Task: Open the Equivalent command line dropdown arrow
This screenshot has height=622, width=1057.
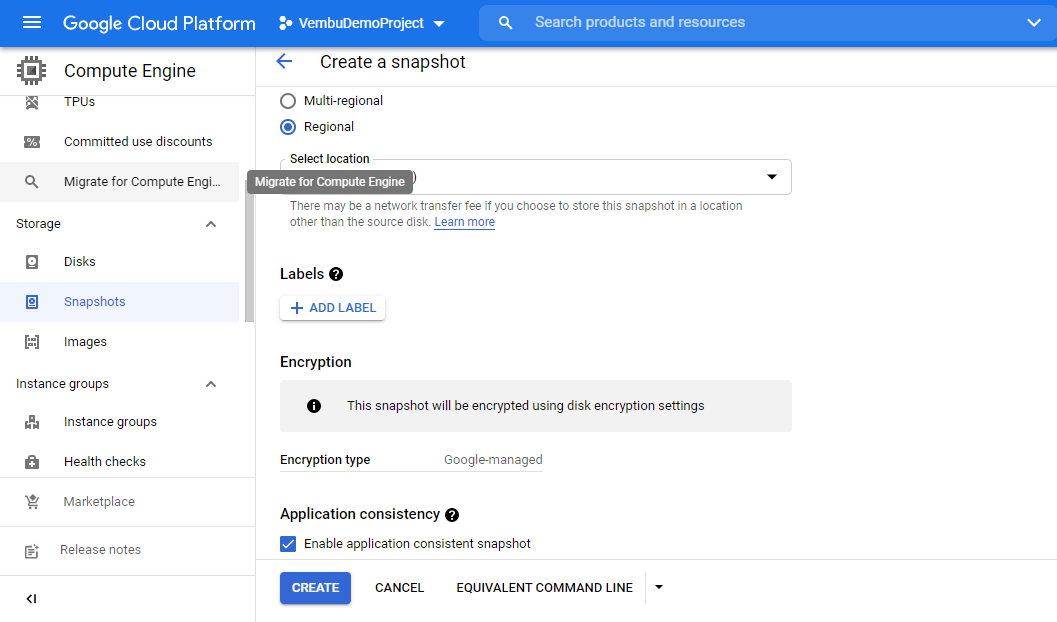Action: click(x=659, y=588)
